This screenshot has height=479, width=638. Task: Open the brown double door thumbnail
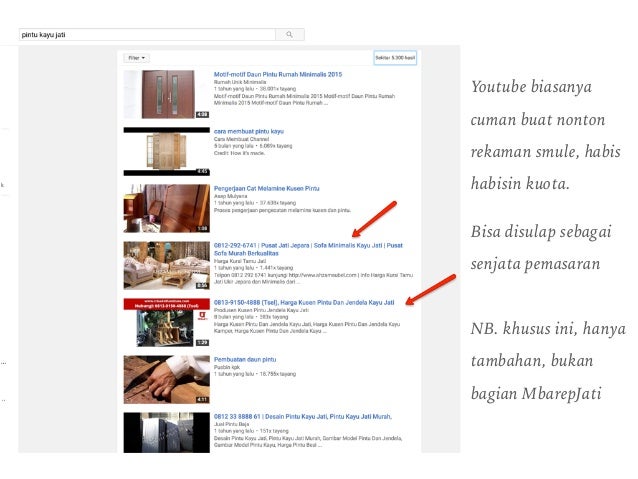pos(167,94)
